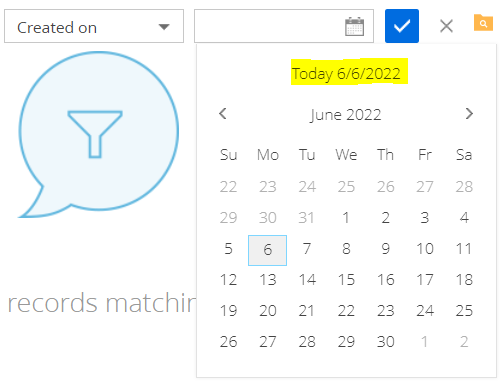Pick Saturday June 25
Image resolution: width=504 pixels, height=387 pixels.
(x=464, y=311)
